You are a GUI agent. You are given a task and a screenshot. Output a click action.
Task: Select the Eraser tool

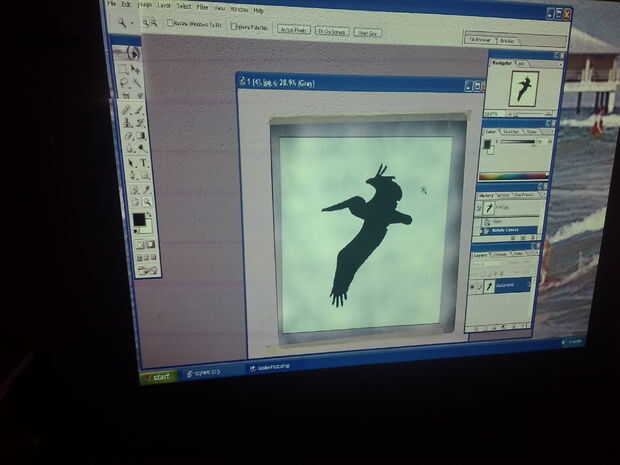pos(129,136)
